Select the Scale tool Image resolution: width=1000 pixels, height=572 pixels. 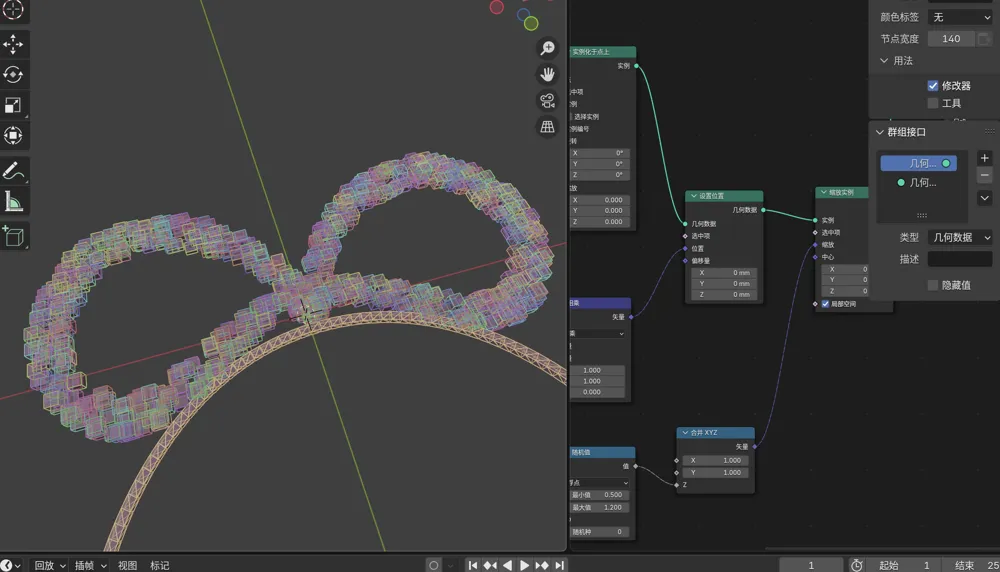[13, 105]
